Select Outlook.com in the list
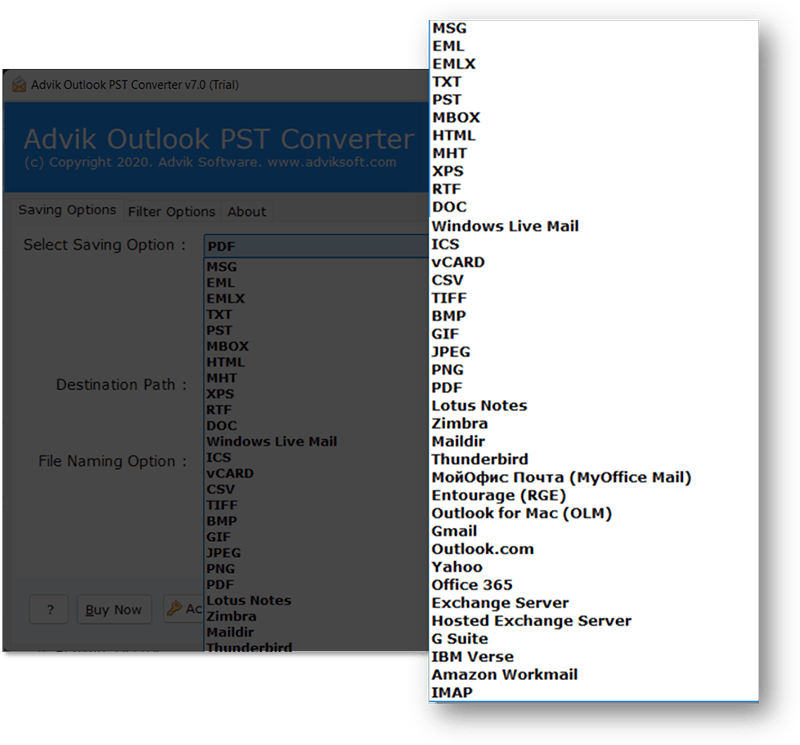This screenshot has height=745, width=800. point(483,549)
